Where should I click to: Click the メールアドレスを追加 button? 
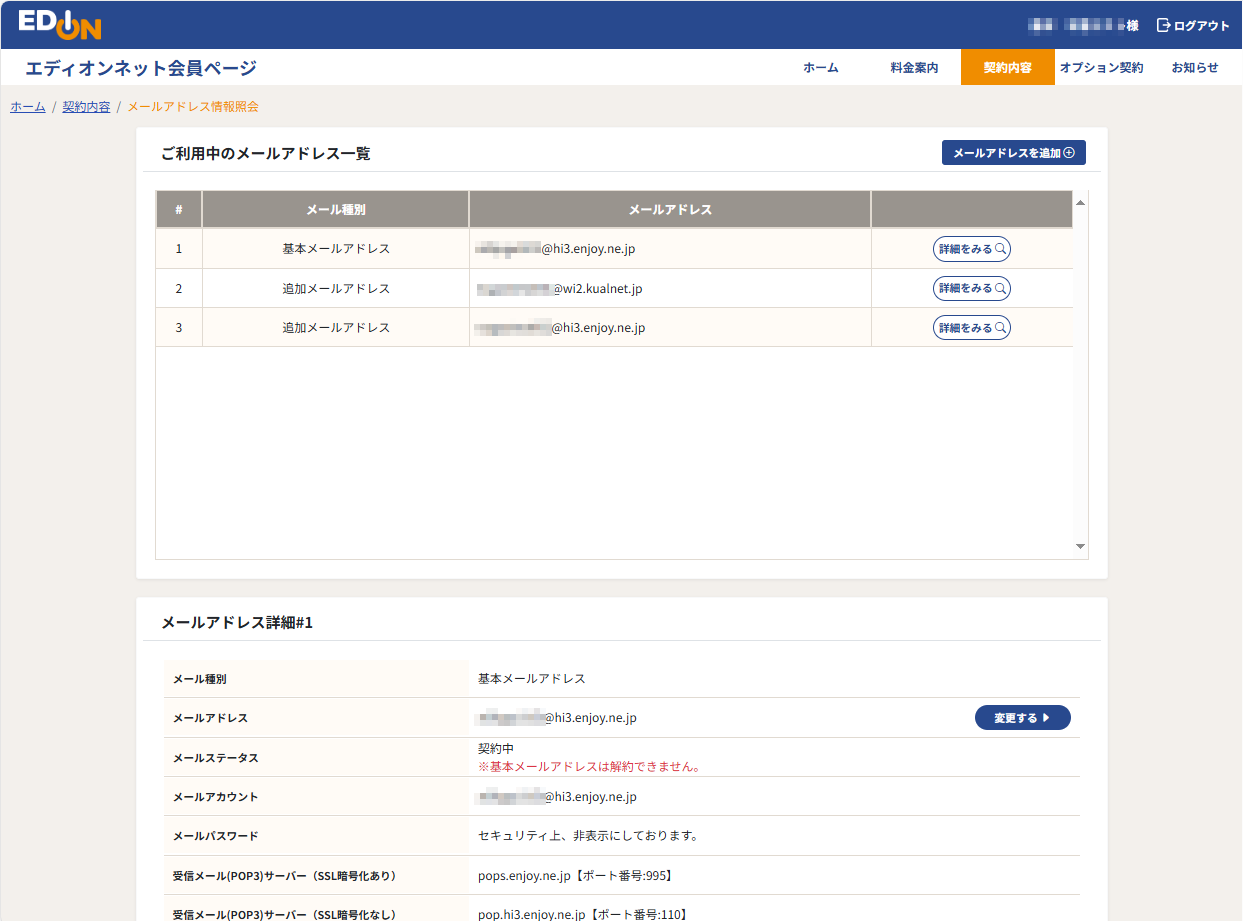(x=1013, y=152)
